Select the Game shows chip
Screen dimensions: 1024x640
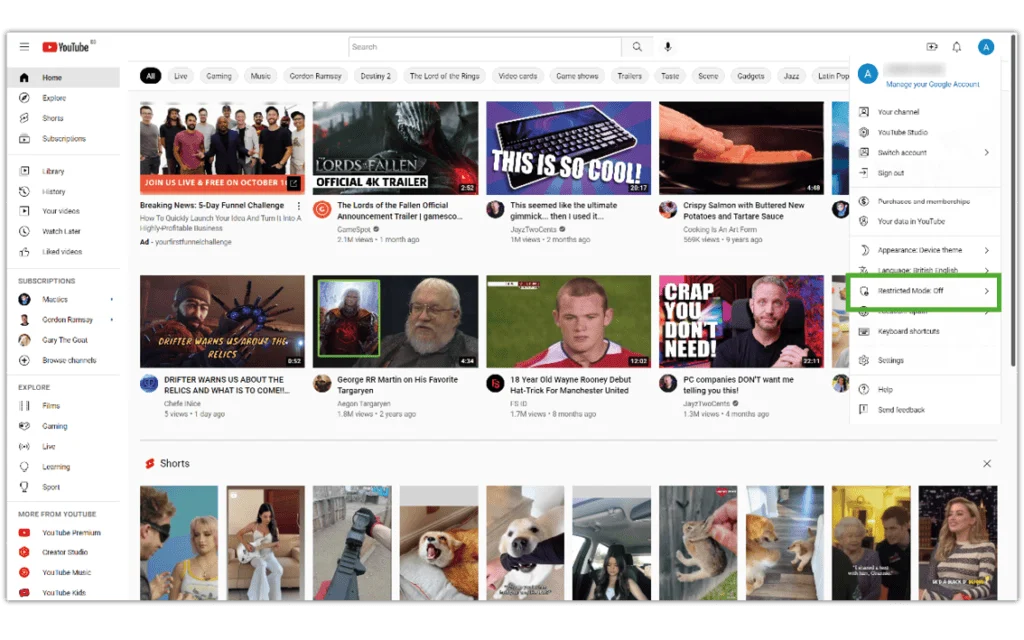[x=577, y=76]
